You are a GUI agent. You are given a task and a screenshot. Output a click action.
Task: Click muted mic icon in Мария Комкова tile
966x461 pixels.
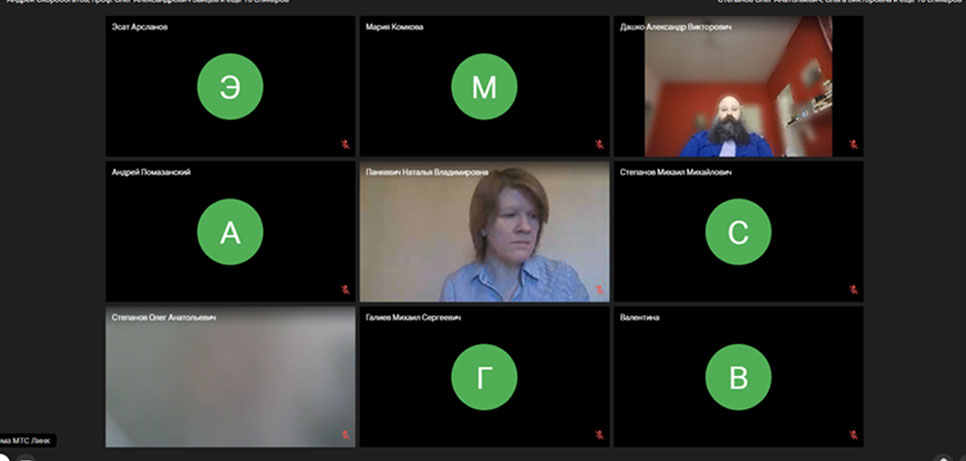599,144
